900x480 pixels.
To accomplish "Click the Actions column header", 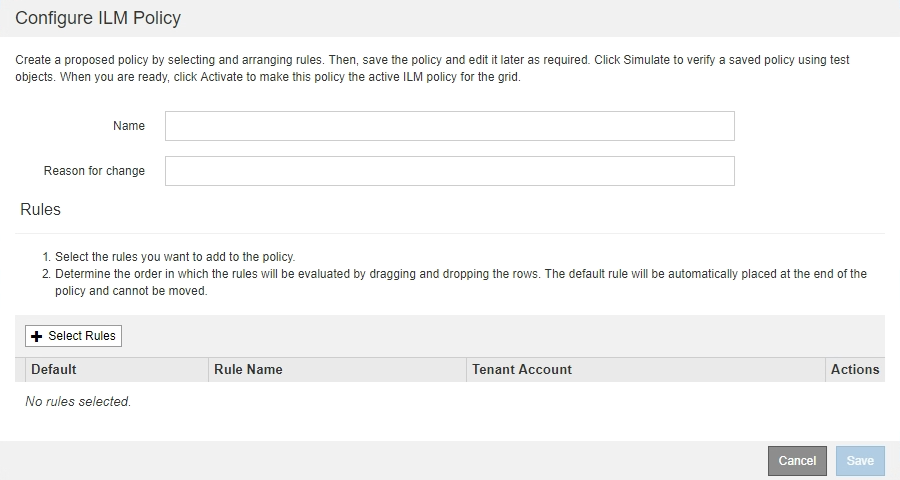I will click(x=855, y=369).
